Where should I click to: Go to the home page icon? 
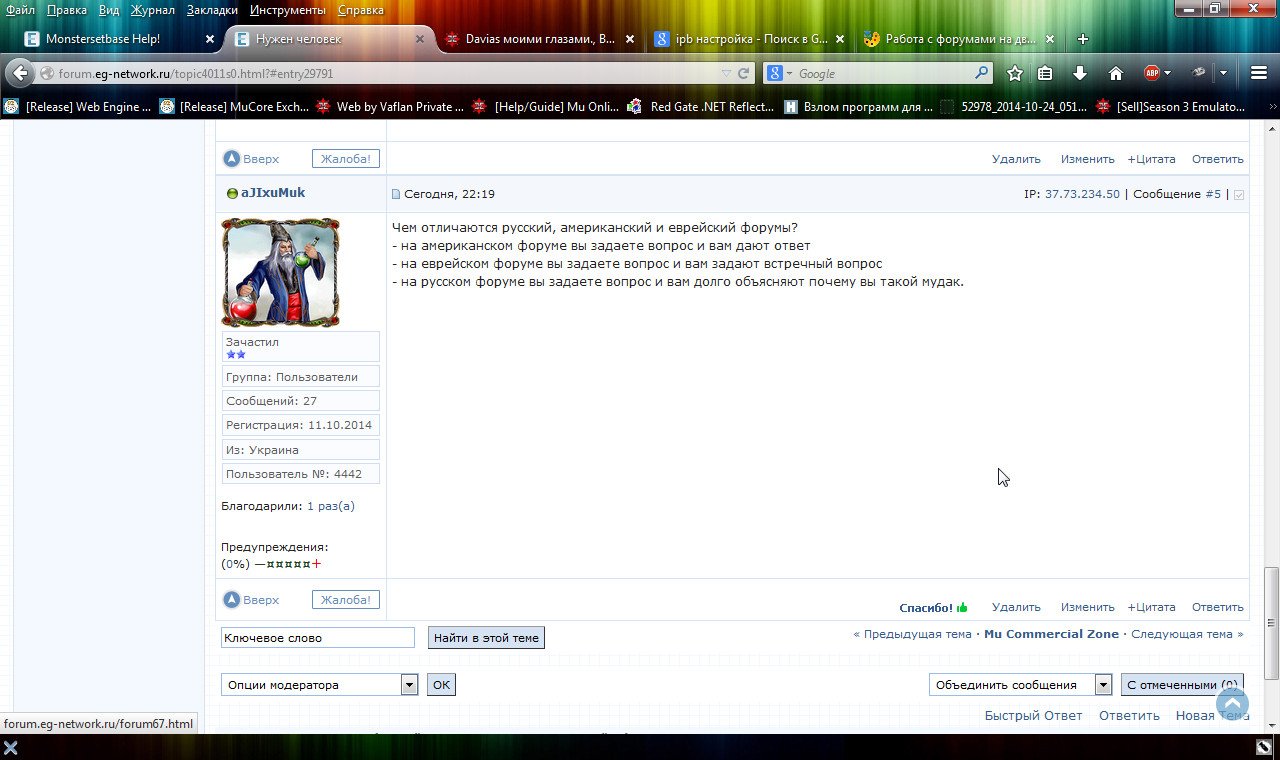click(1116, 73)
